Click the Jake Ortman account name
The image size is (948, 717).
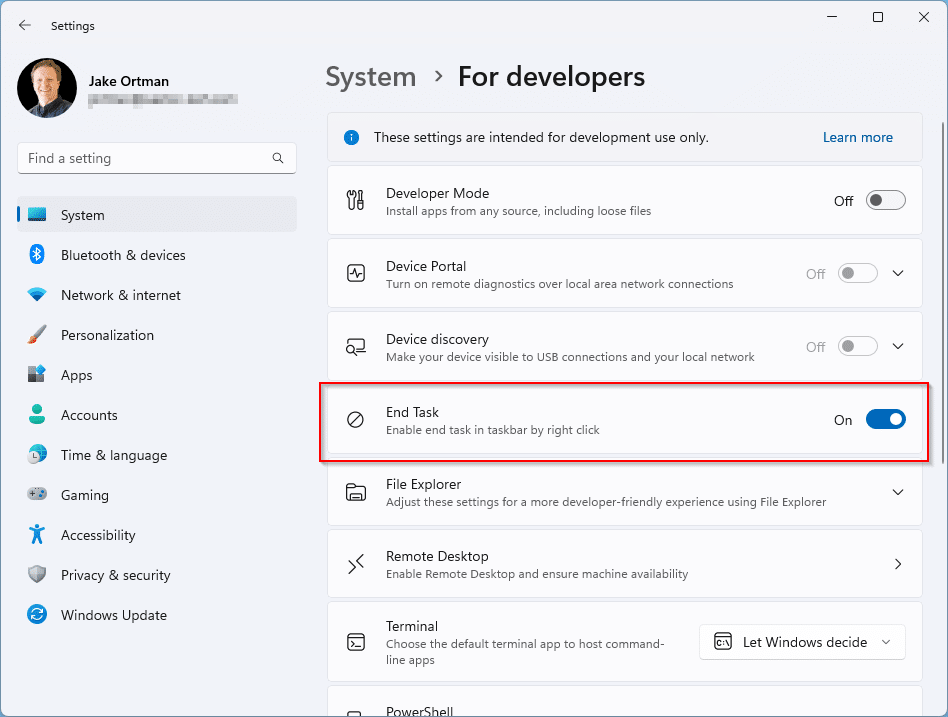click(129, 82)
